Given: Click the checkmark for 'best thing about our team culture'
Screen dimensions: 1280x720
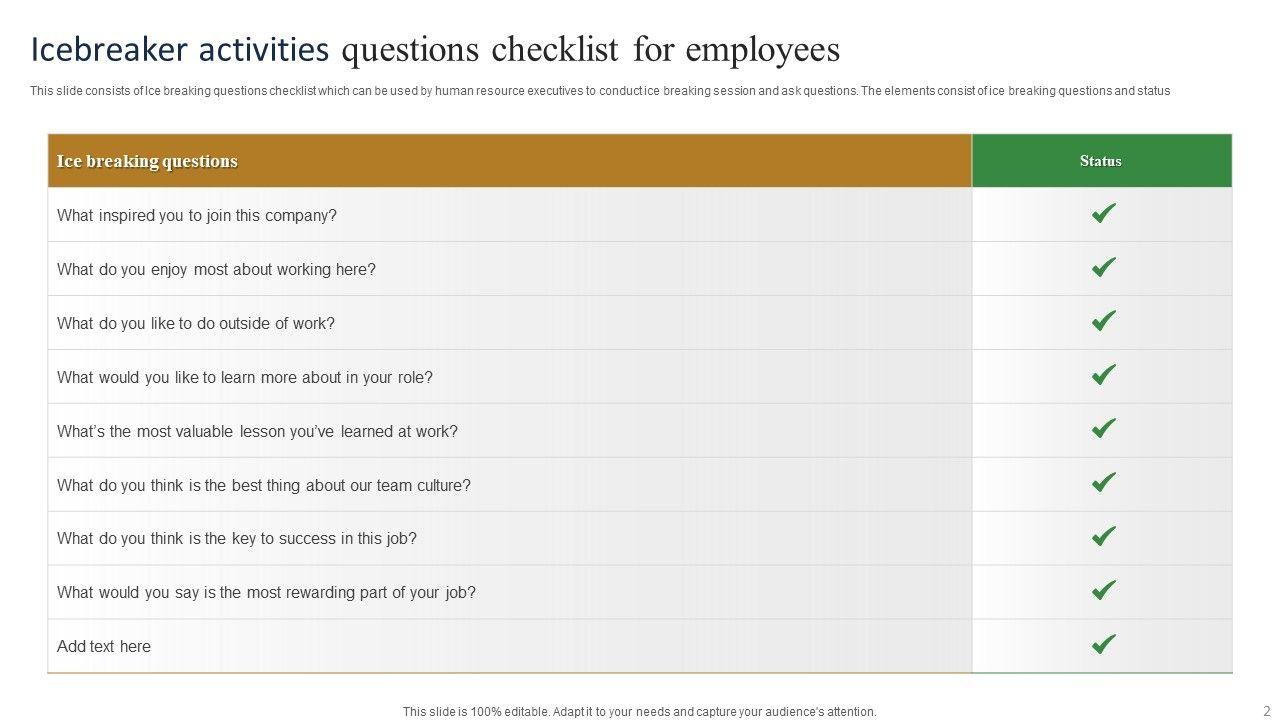Looking at the screenshot, I should pos(1103,484).
